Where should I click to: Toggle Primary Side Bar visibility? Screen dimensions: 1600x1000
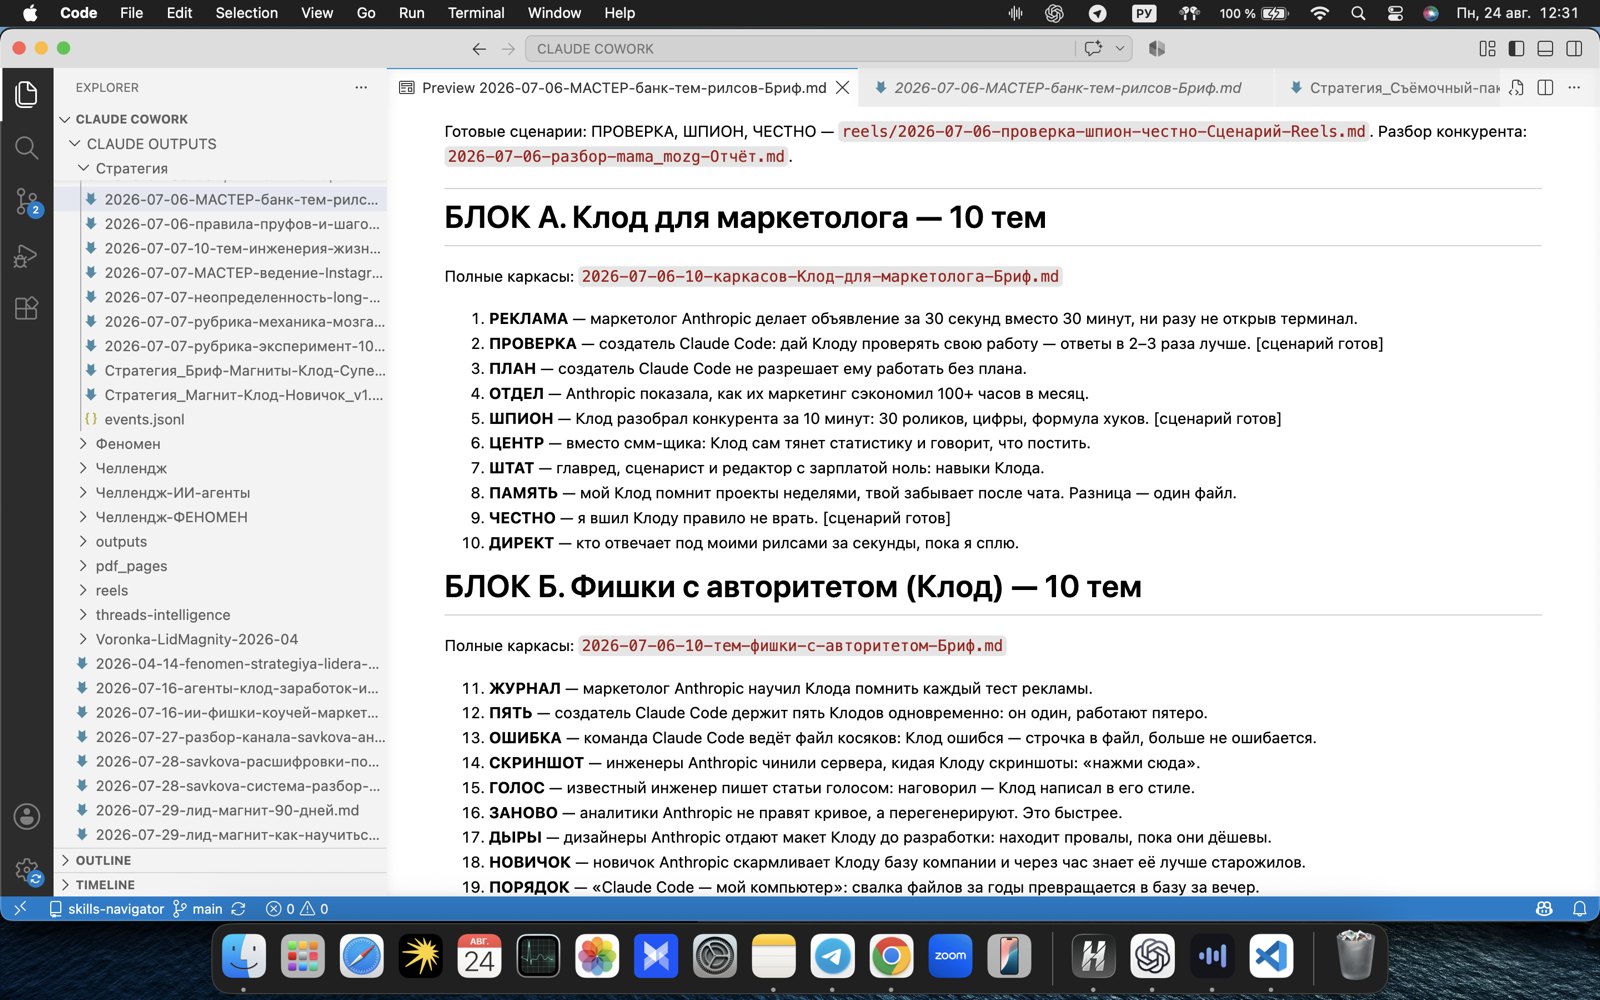click(x=1516, y=48)
